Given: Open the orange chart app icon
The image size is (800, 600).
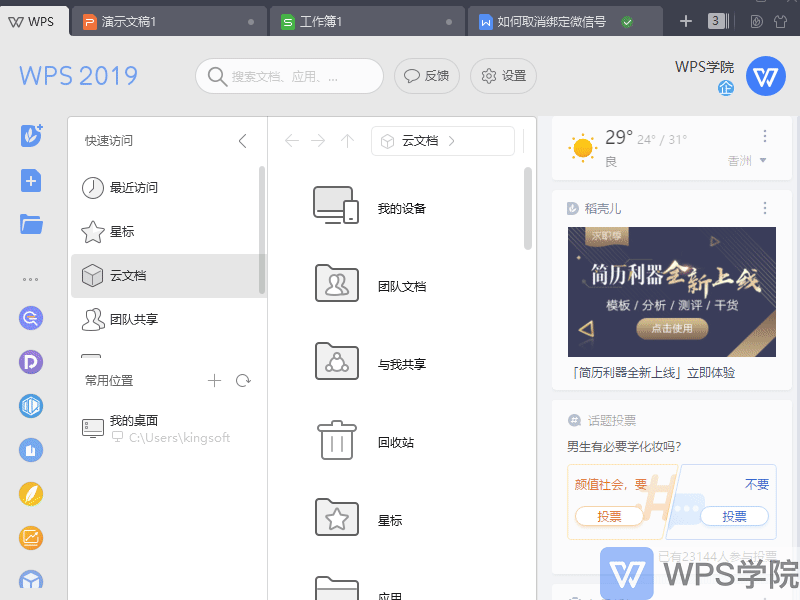Looking at the screenshot, I should coord(31,538).
